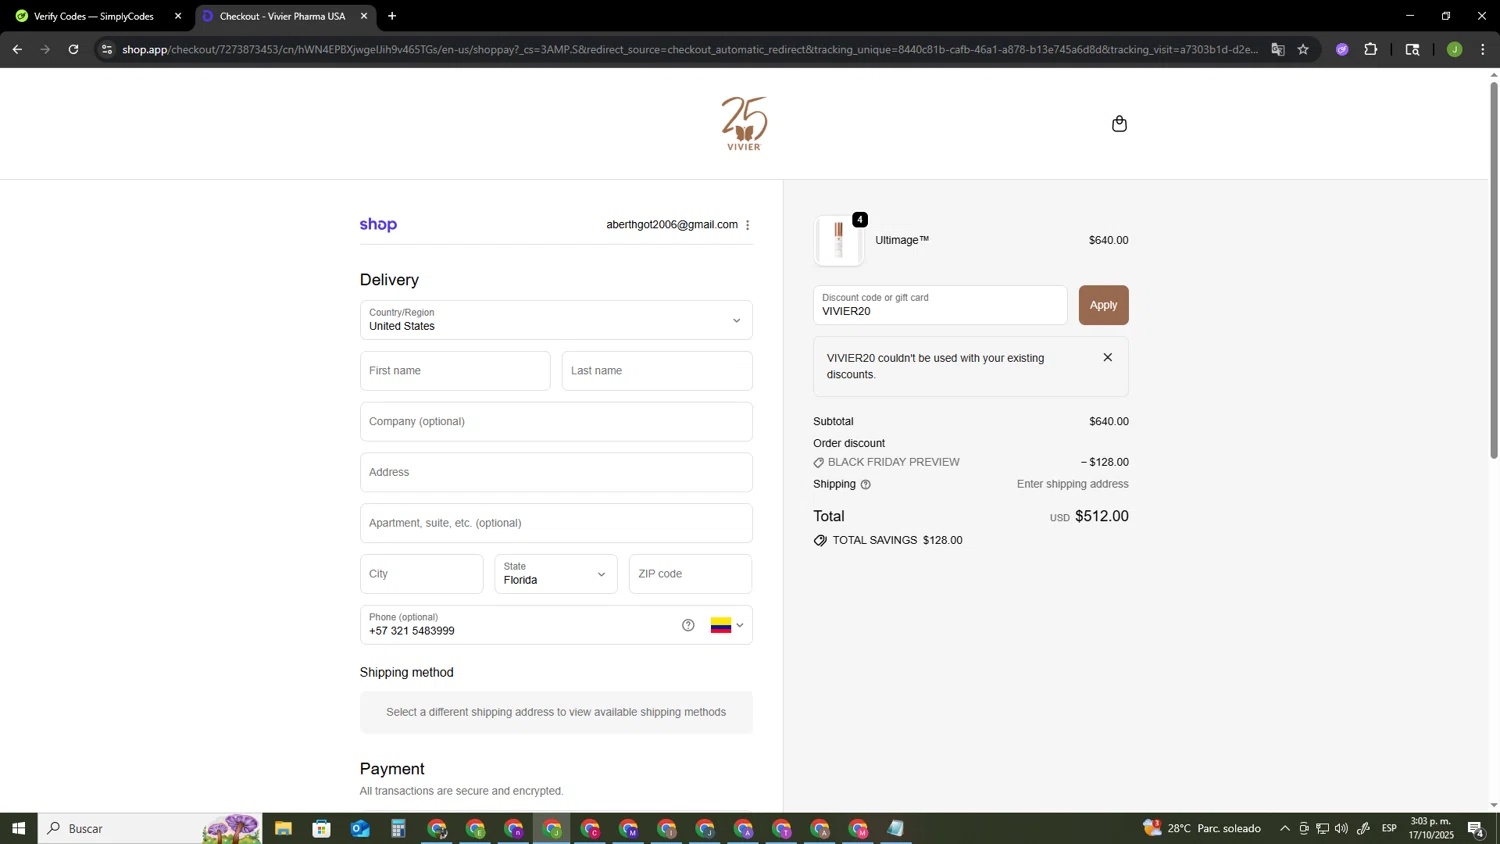
Task: Open File Explorer from the taskbar
Action: click(x=283, y=828)
